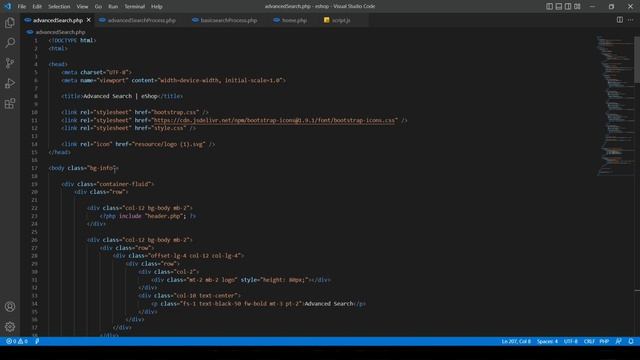Change CRLF end of line sequence
Image resolution: width=640 pixels, height=360 pixels.
pyautogui.click(x=589, y=341)
